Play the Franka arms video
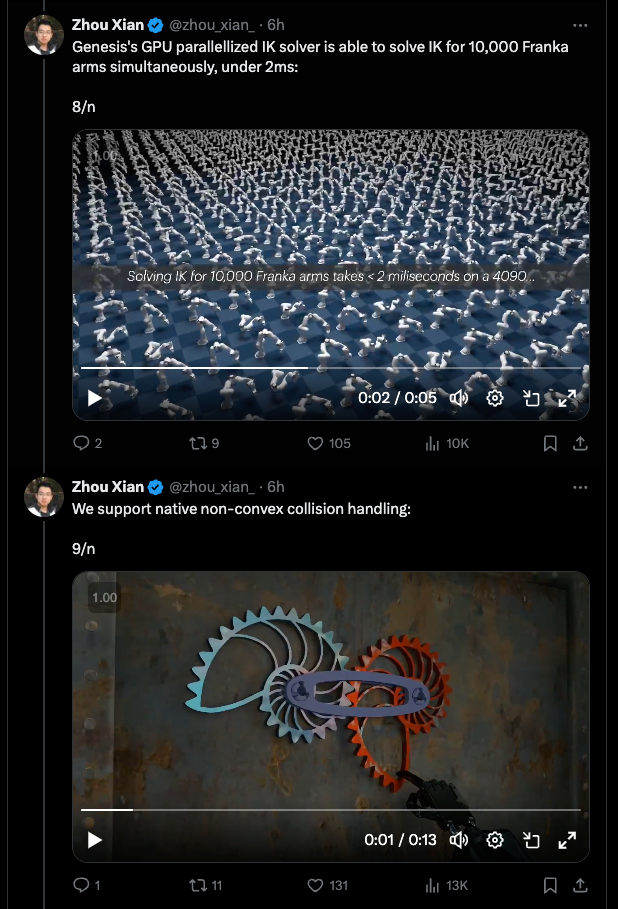Screen dimensions: 618x909 point(92,397)
